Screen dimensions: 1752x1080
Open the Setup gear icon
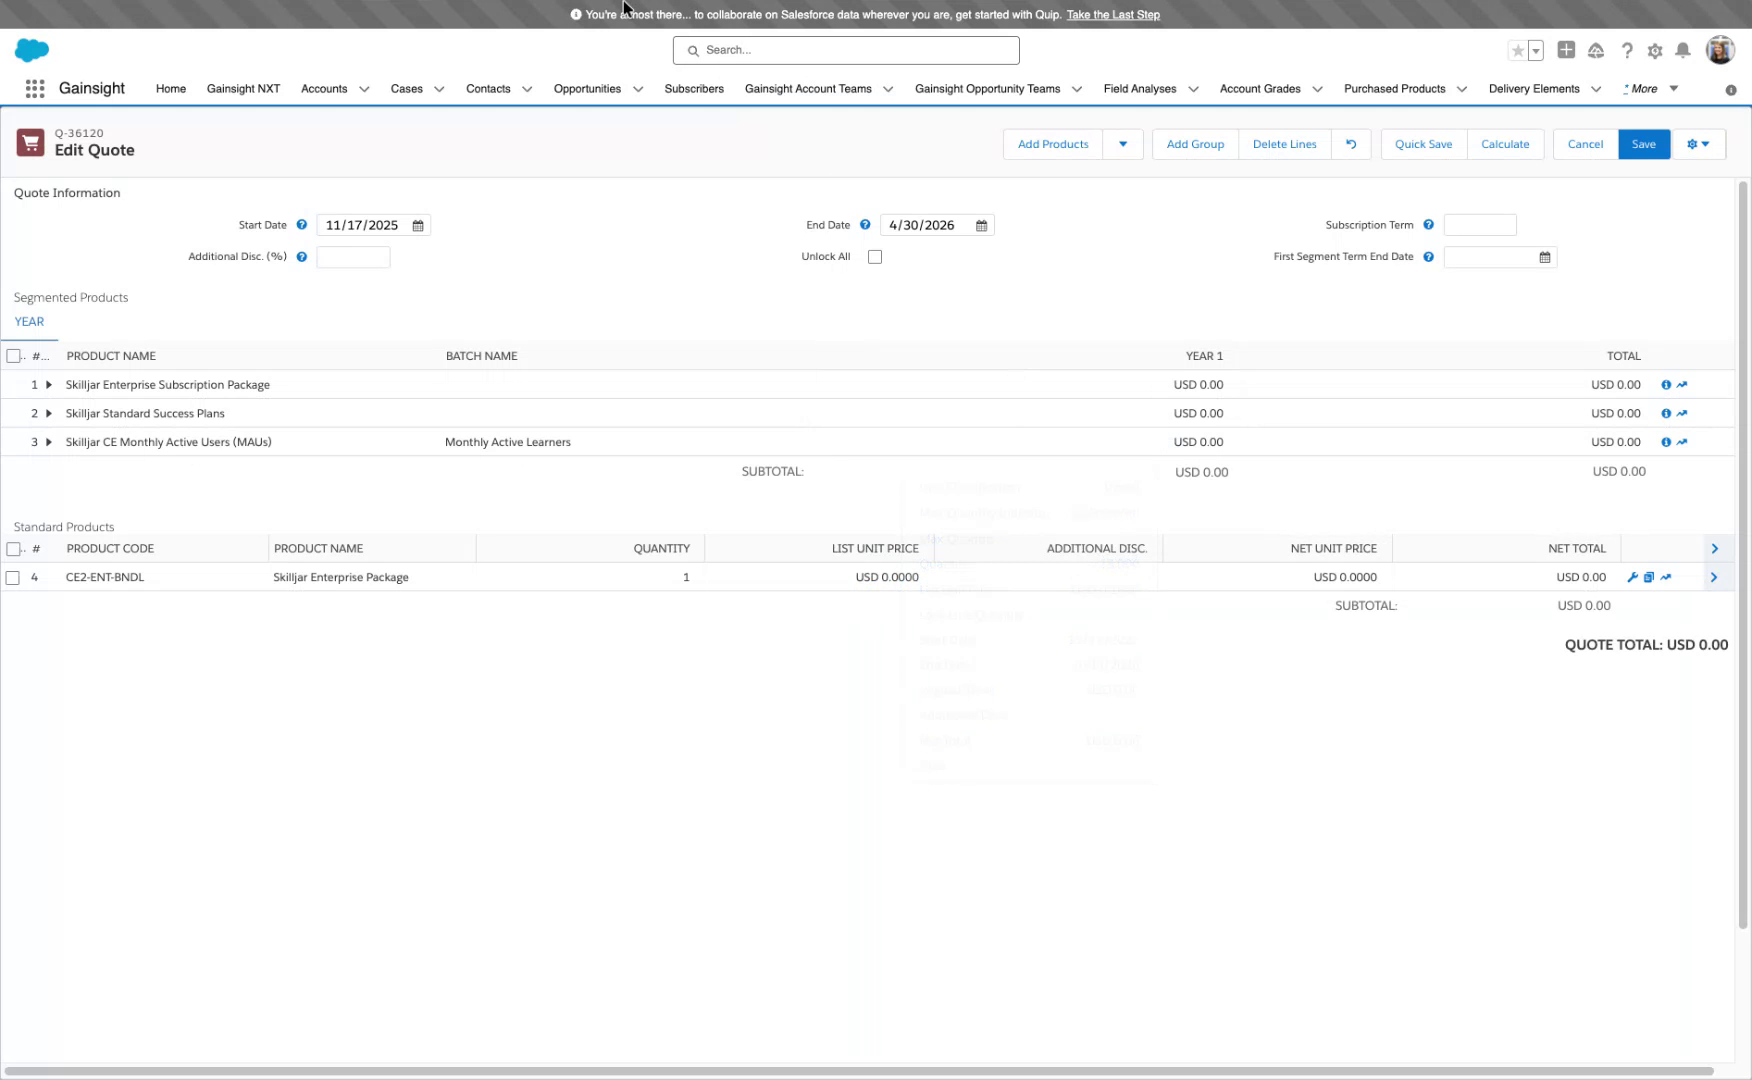[x=1655, y=50]
